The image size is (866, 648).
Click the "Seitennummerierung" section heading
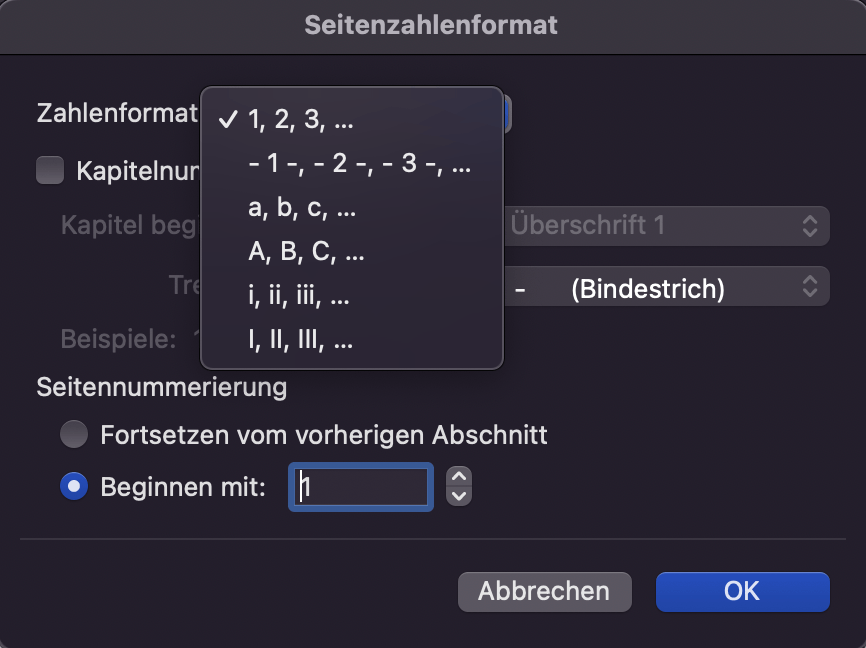pyautogui.click(x=162, y=386)
